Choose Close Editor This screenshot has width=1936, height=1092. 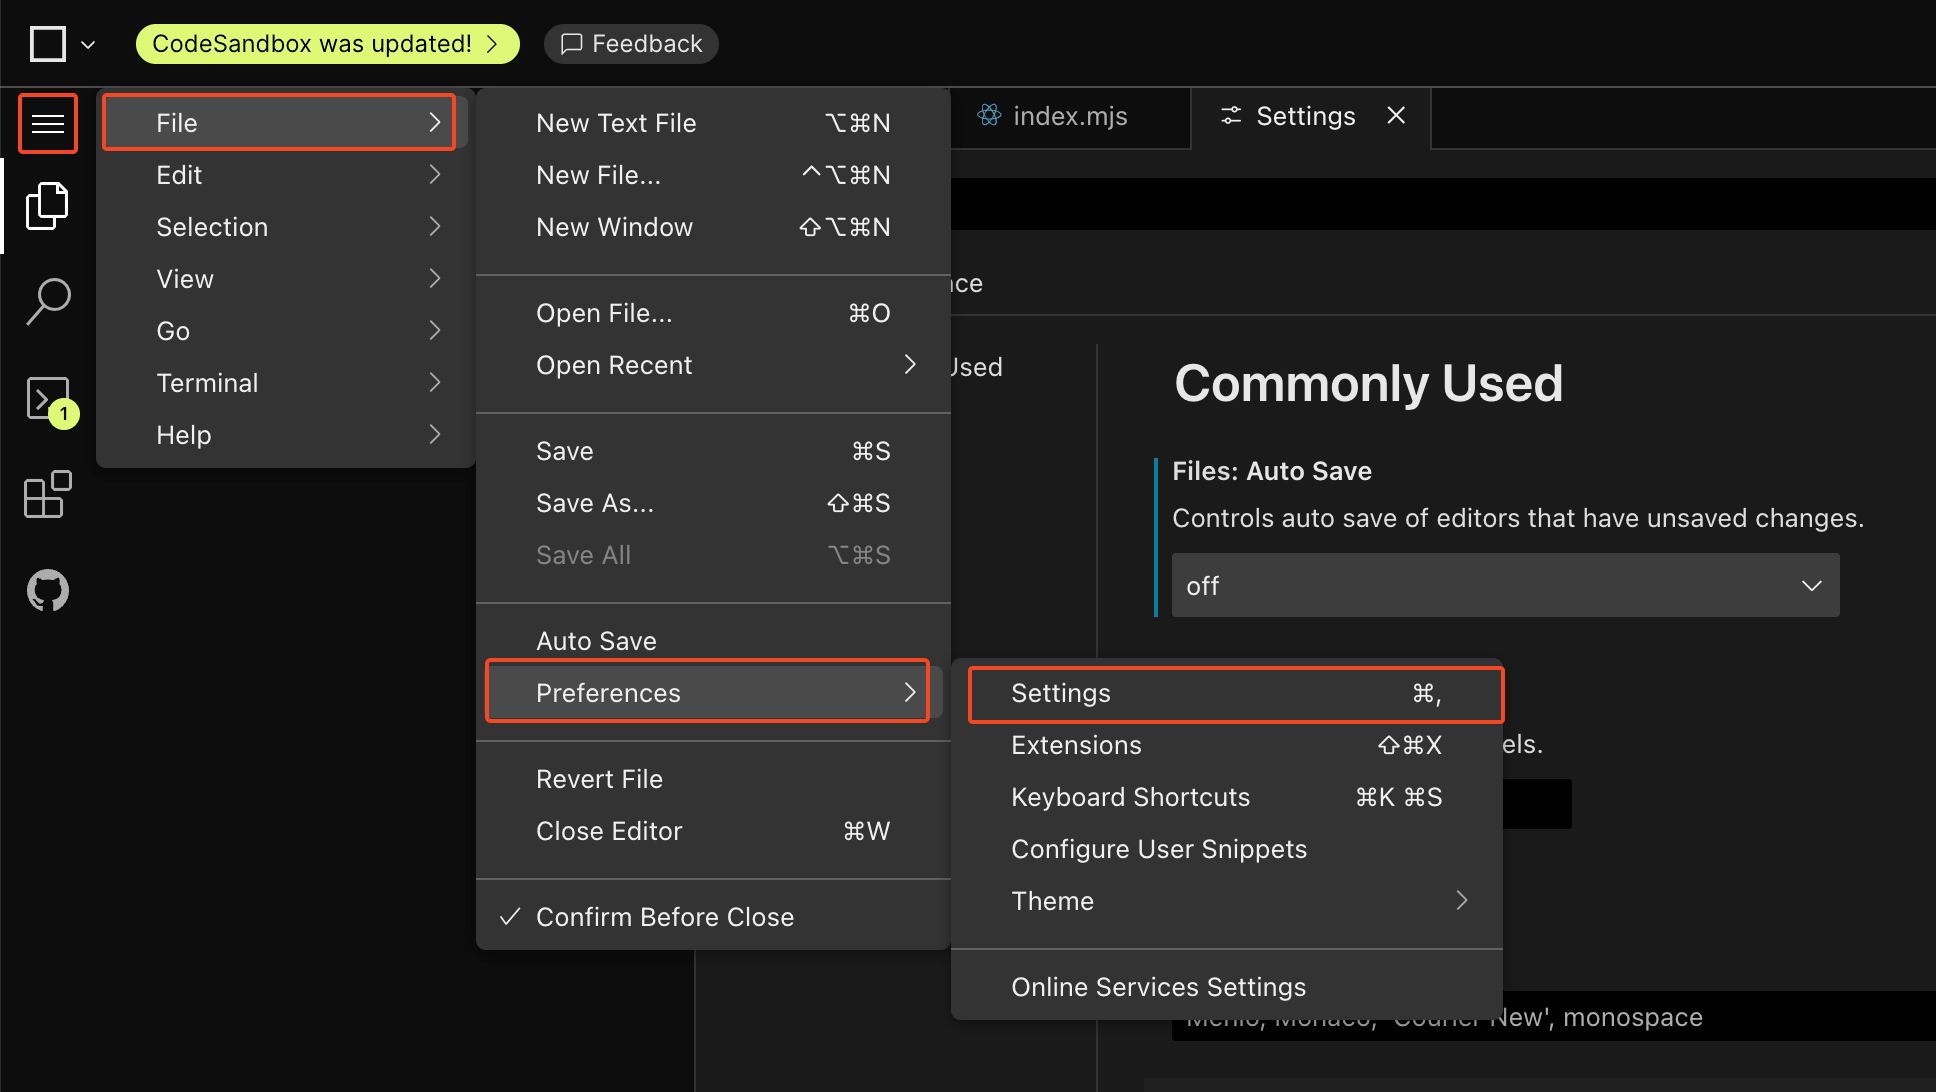(x=713, y=831)
